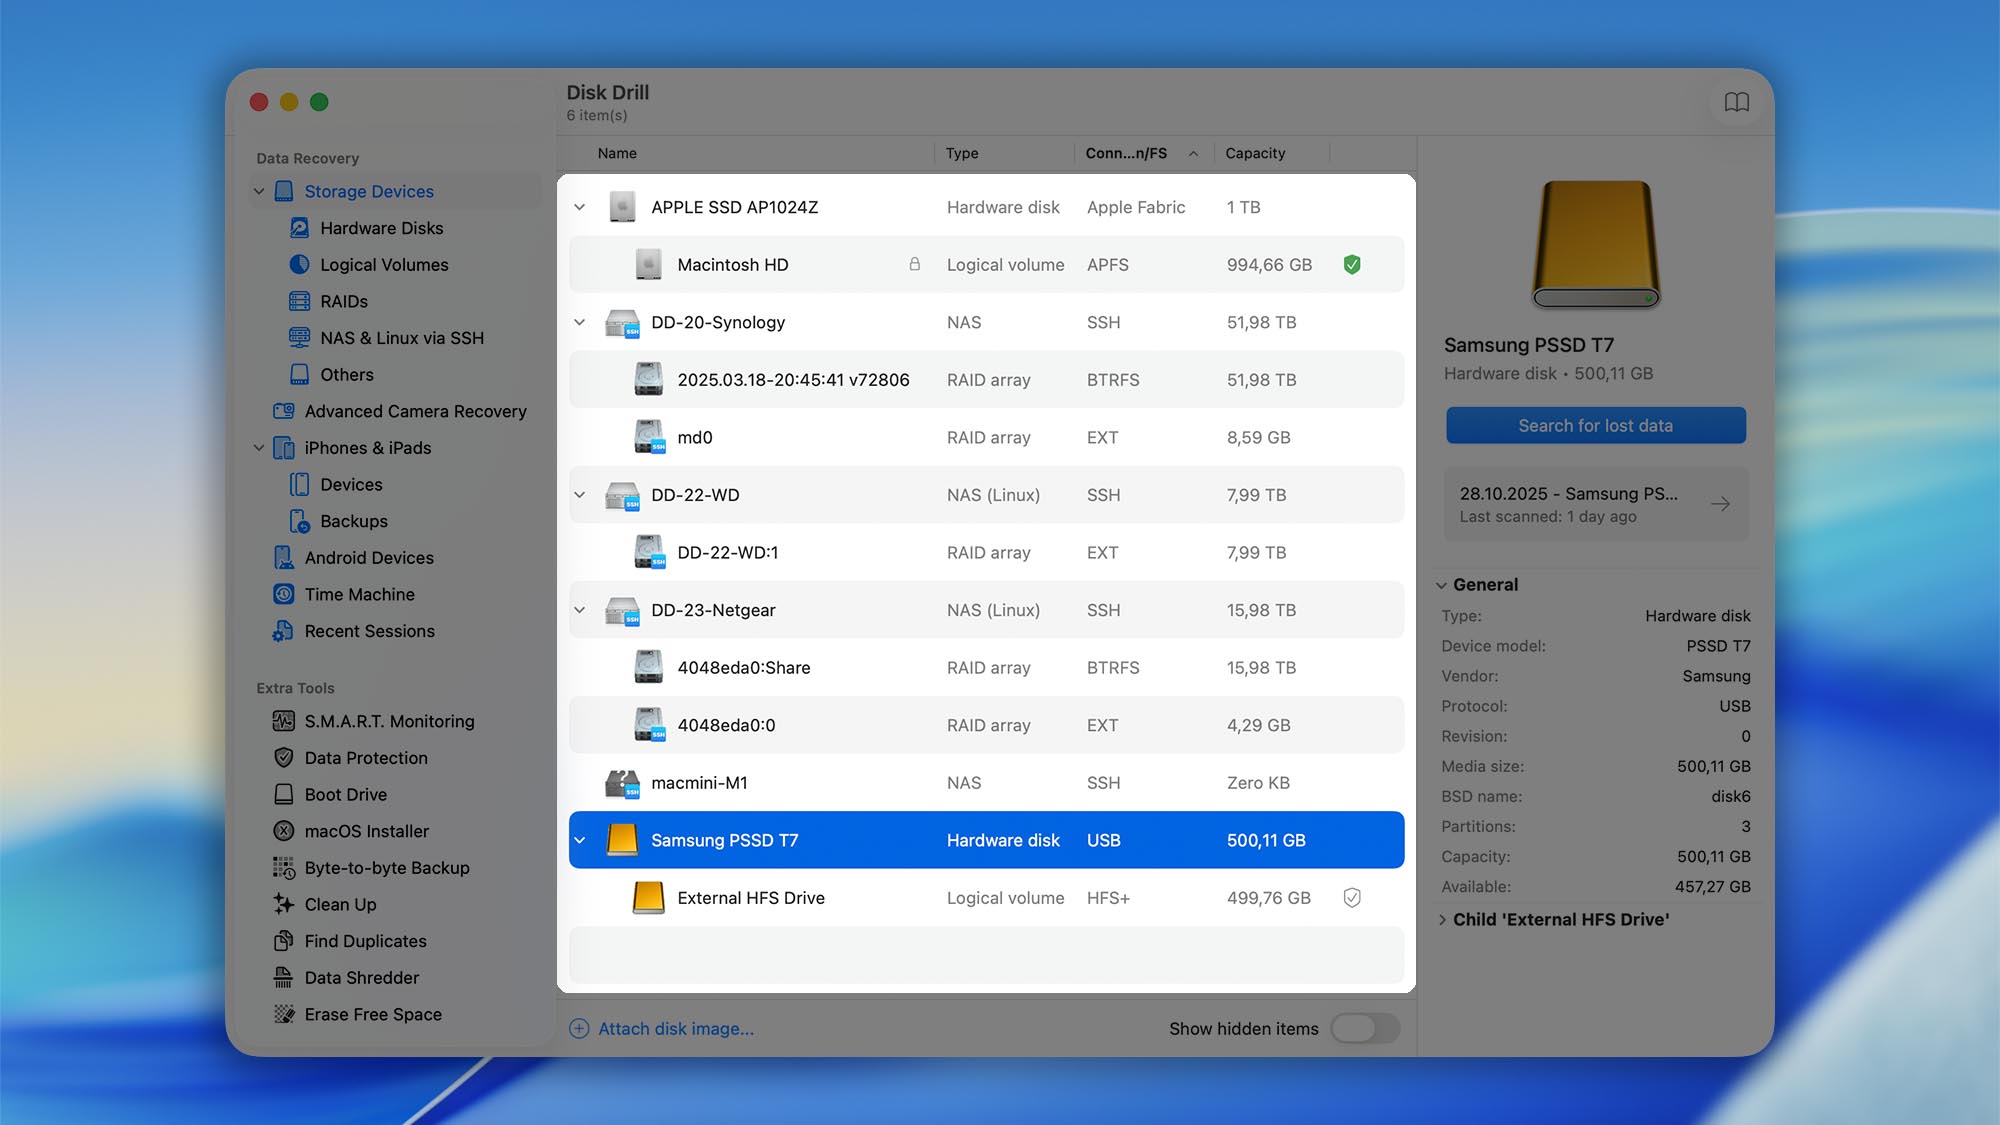The width and height of the screenshot is (2000, 1125).
Task: Open the documentation book icon
Action: click(x=1737, y=101)
